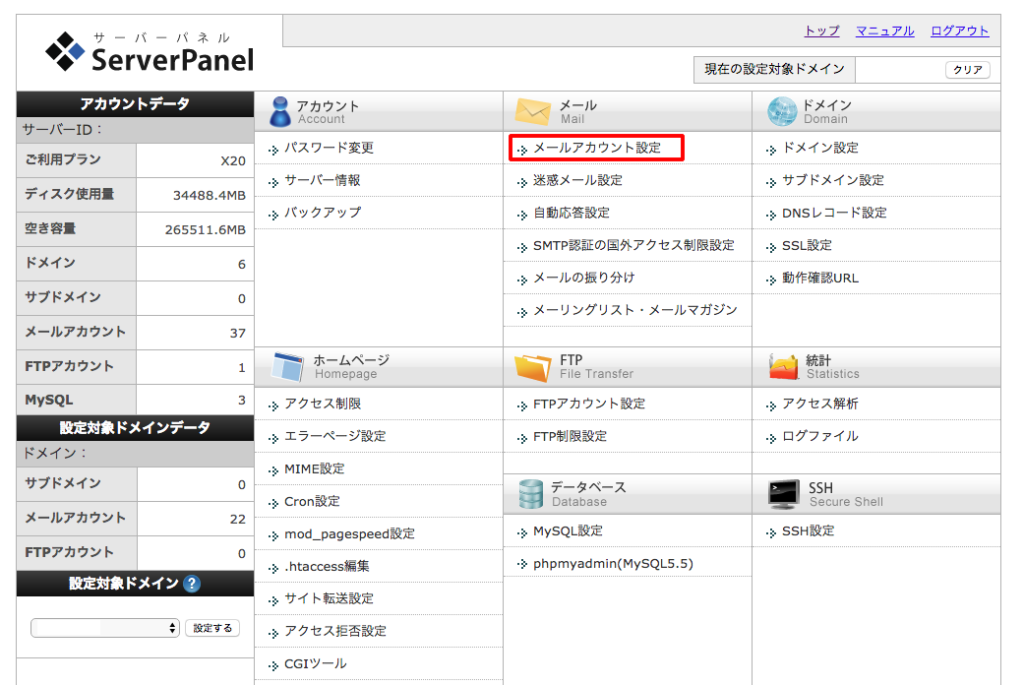1024x685 pixels.
Task: Click the SSH terminal icon
Action: click(x=785, y=492)
